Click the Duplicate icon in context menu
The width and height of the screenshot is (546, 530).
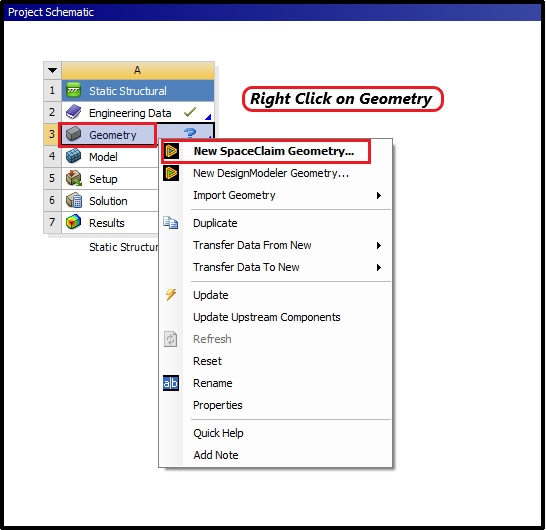click(171, 223)
